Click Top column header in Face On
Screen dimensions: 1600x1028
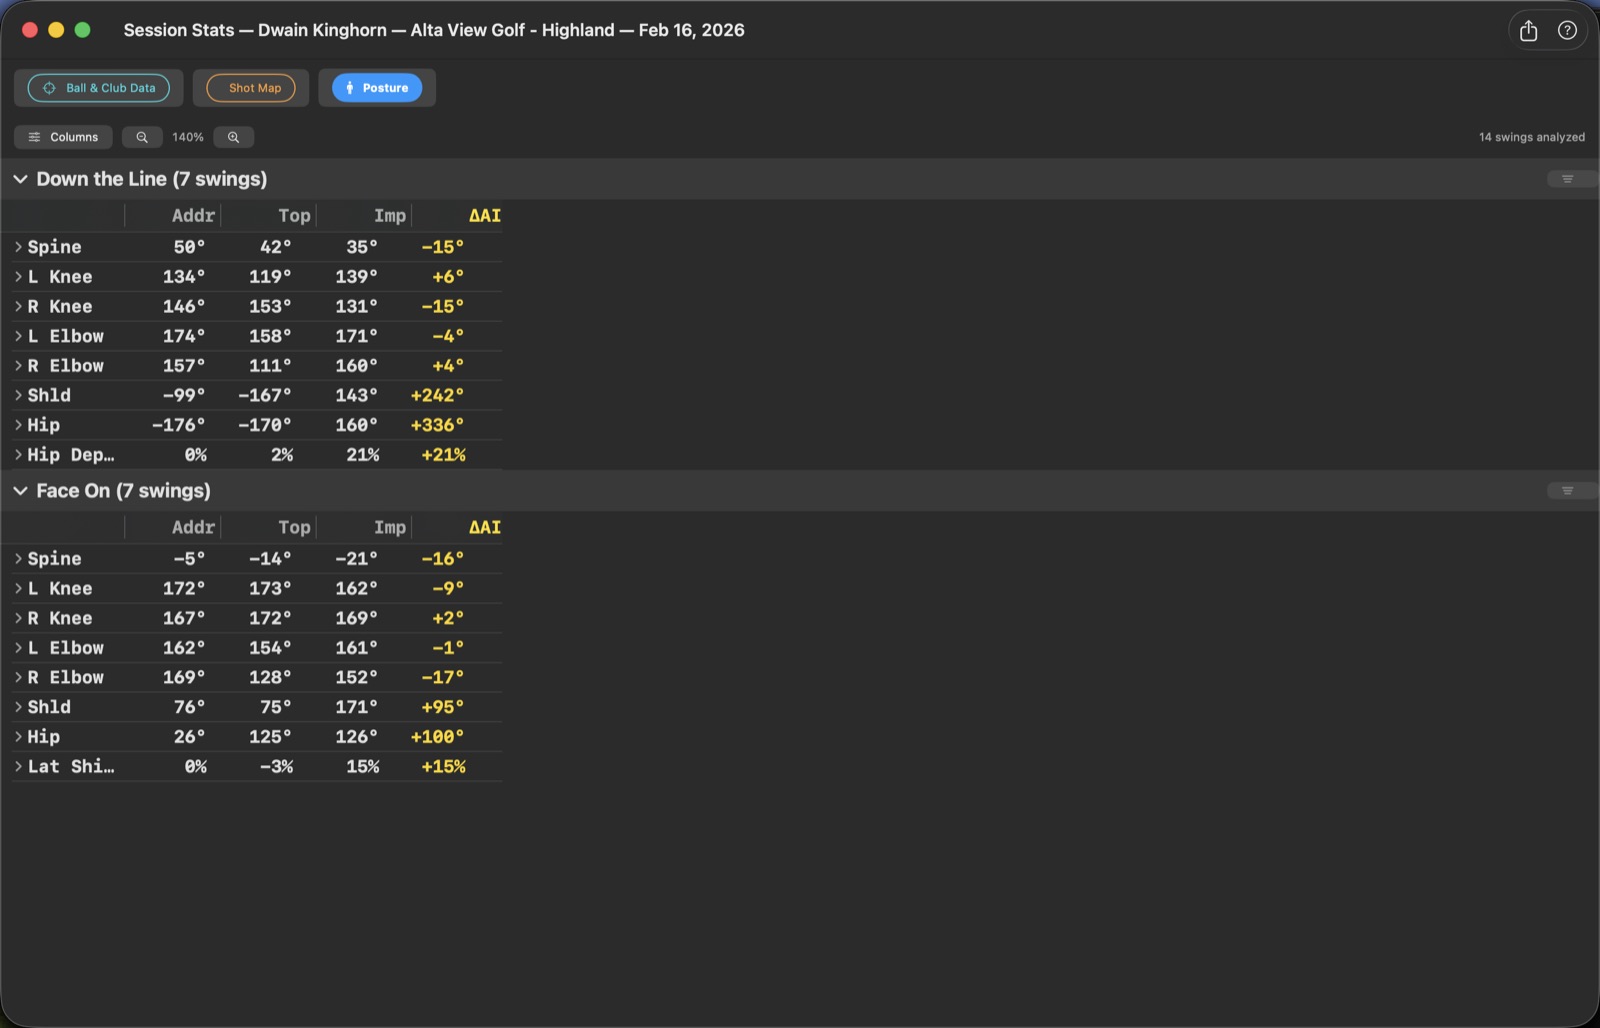pos(294,527)
